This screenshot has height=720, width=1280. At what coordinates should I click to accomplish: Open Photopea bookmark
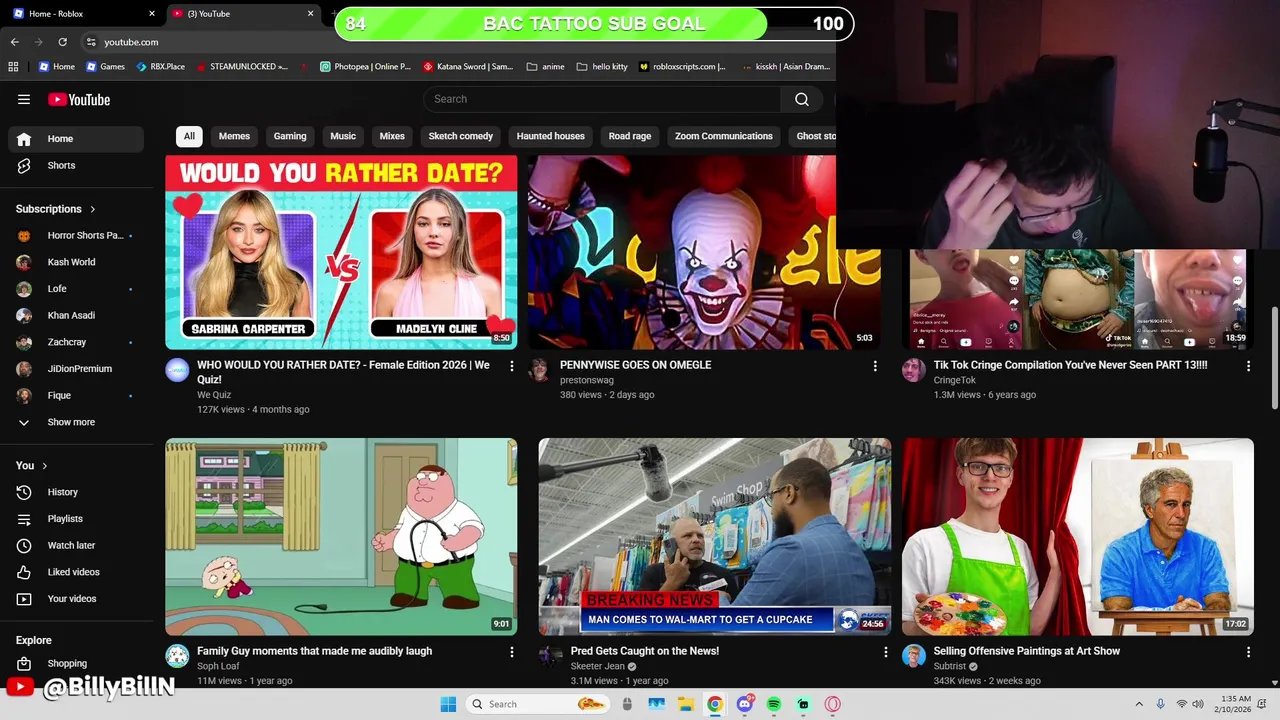365,67
